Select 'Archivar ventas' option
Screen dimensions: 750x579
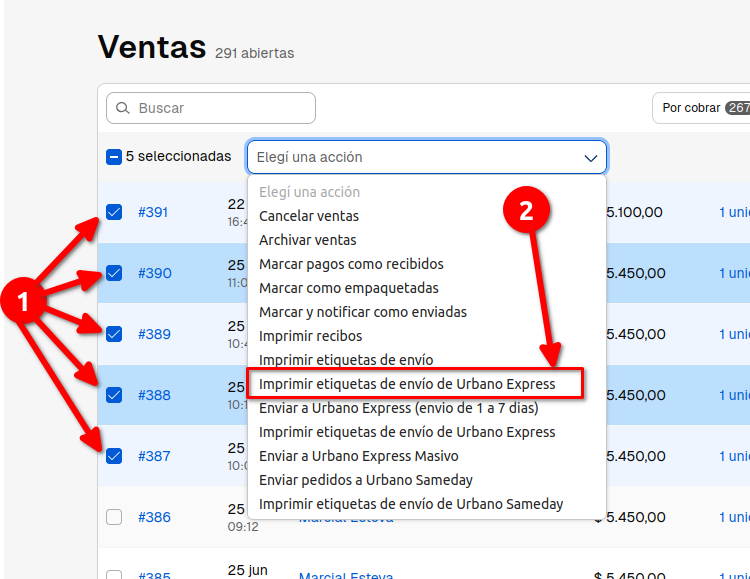pos(308,240)
